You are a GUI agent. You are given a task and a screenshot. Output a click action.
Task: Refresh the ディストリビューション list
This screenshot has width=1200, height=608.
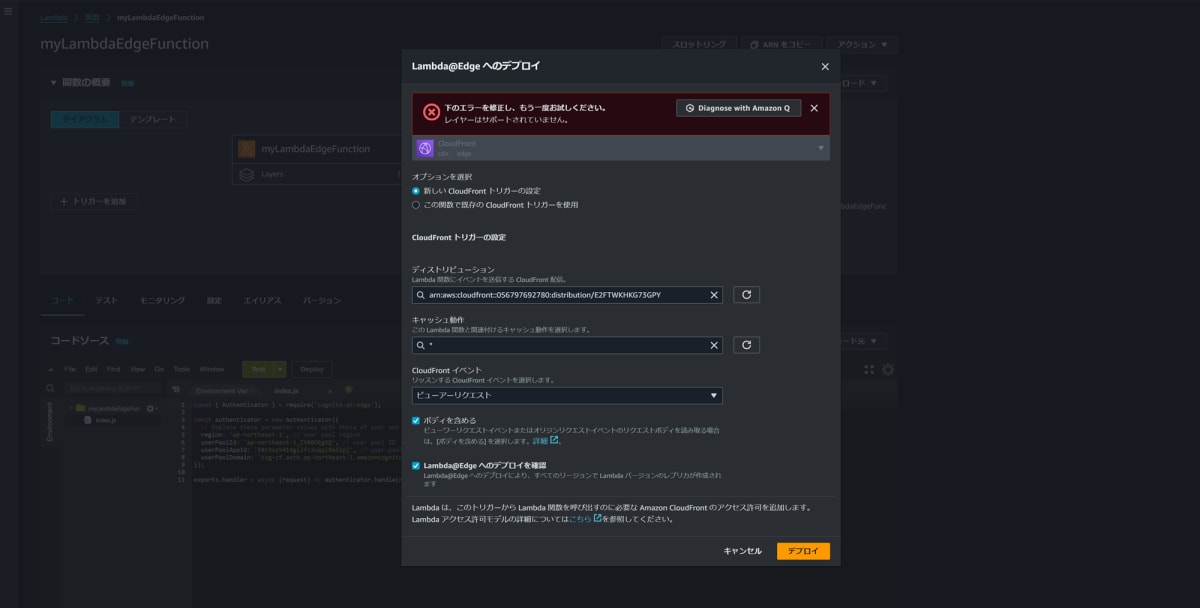tap(746, 295)
